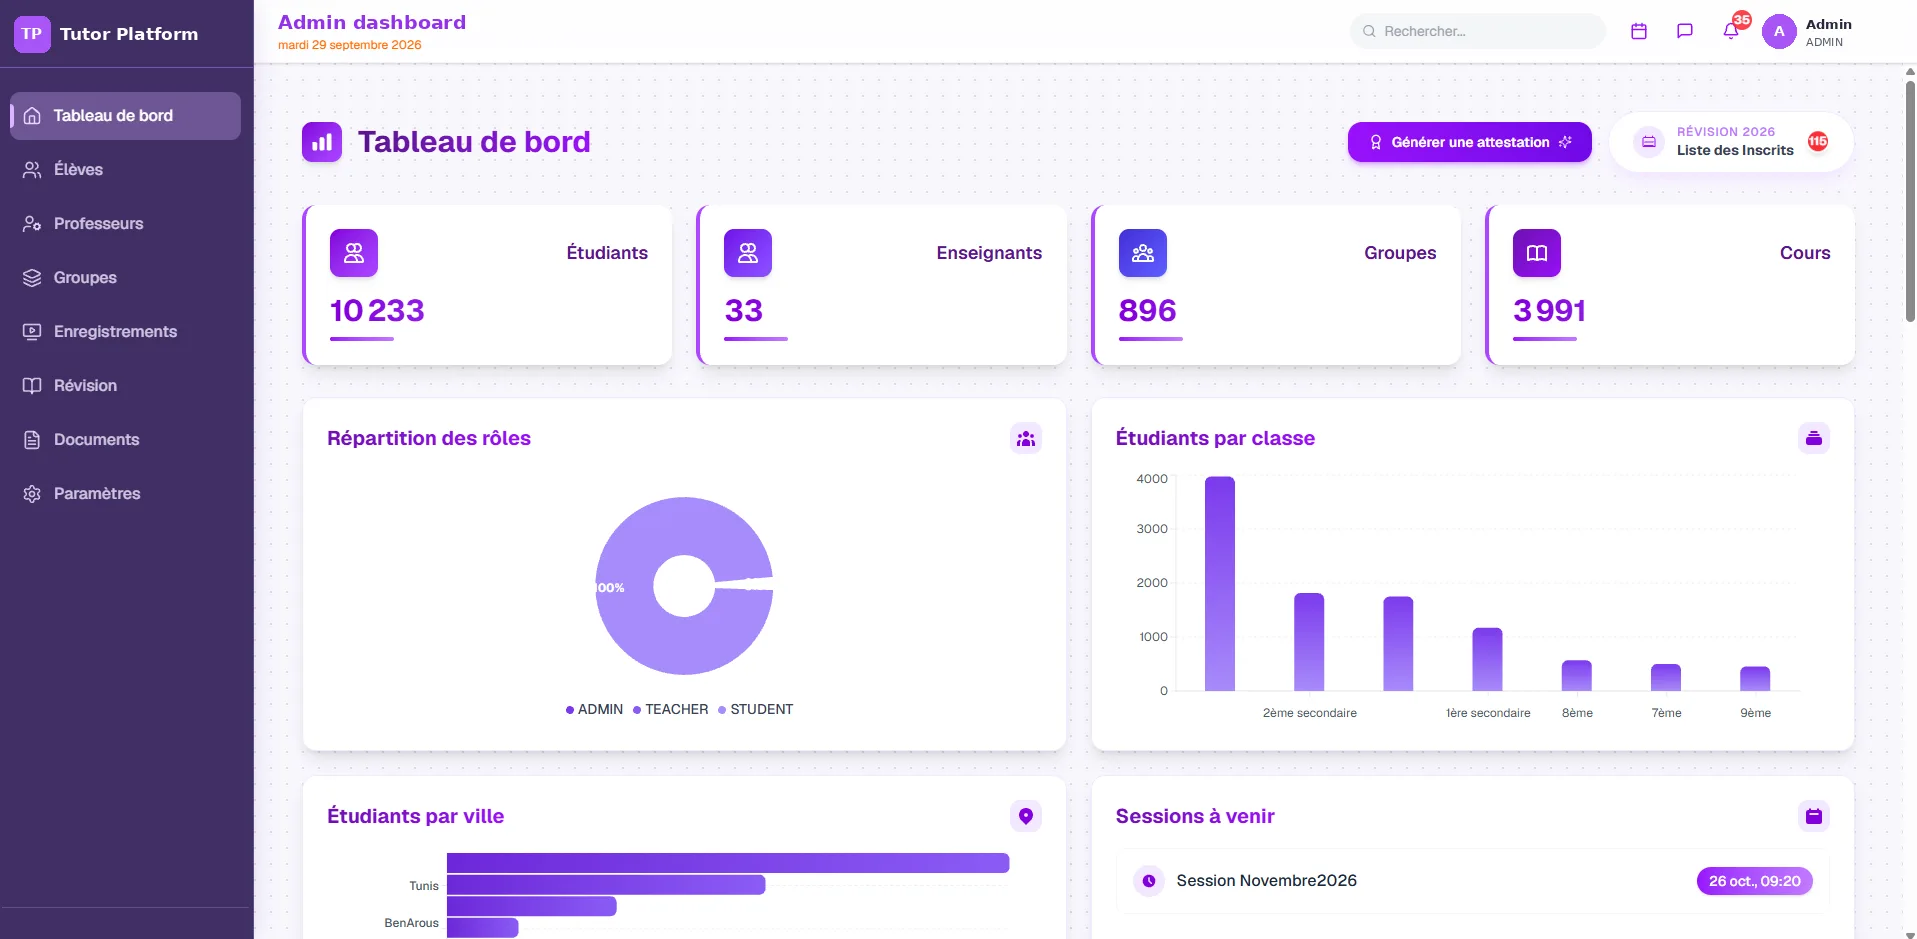Viewport: 1917px width, 939px height.
Task: Open Professeurs sidebar item
Action: tap(125, 224)
